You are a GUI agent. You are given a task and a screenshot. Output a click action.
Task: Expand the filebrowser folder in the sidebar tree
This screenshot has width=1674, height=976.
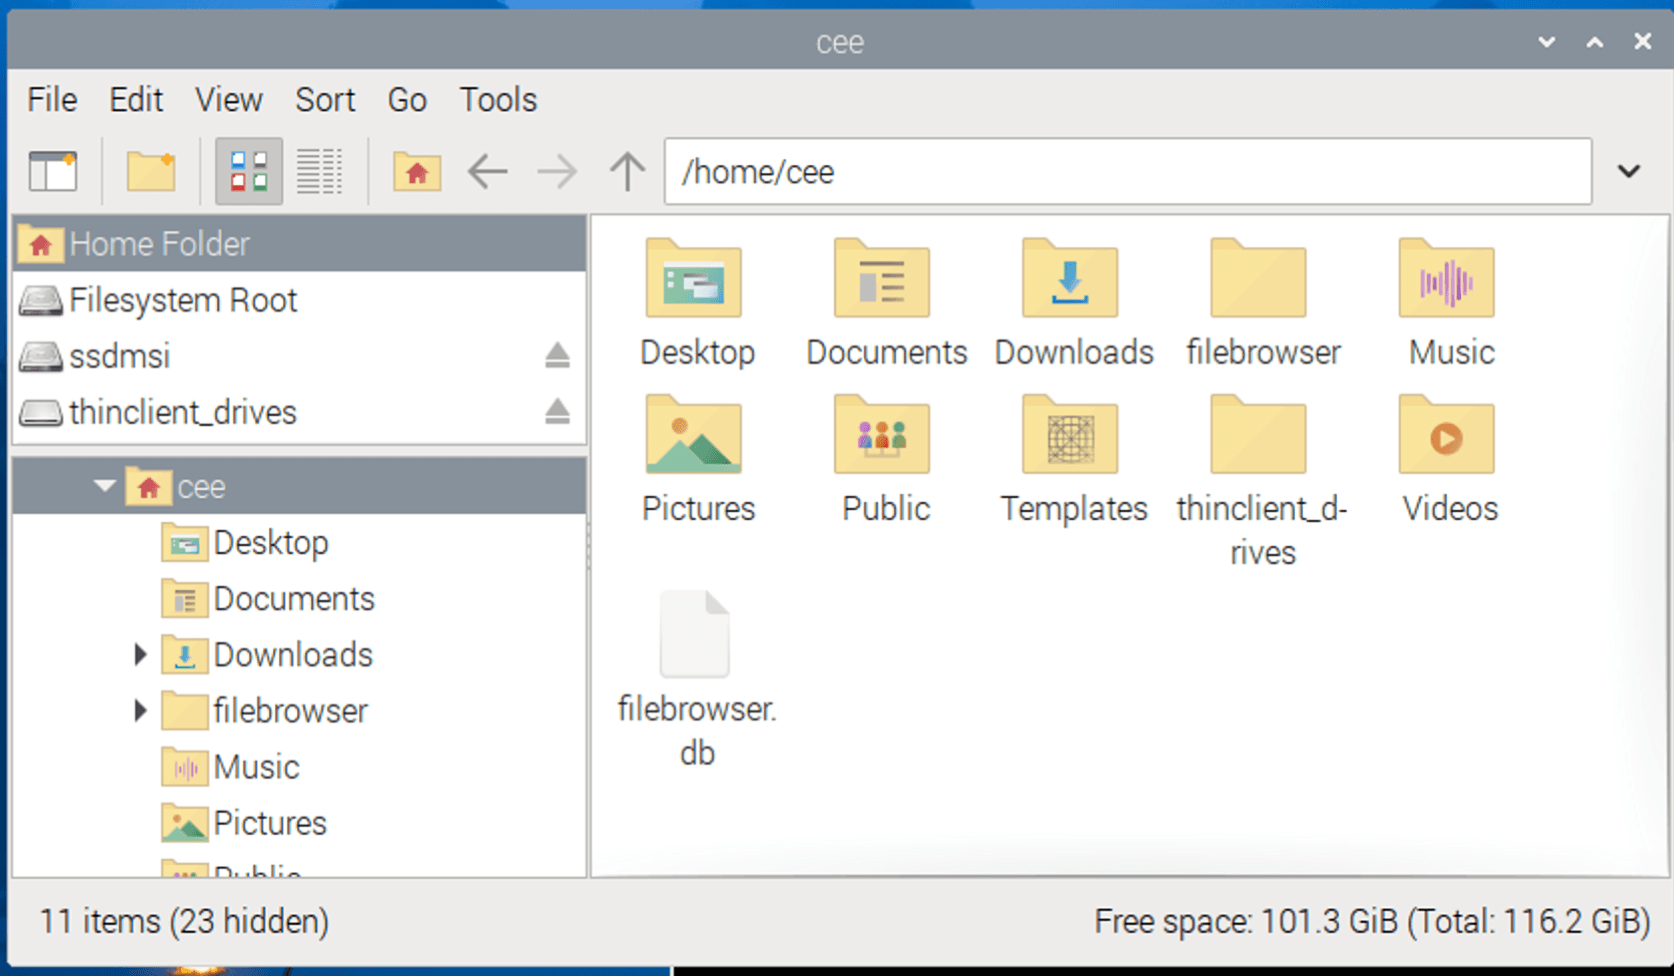coord(139,711)
